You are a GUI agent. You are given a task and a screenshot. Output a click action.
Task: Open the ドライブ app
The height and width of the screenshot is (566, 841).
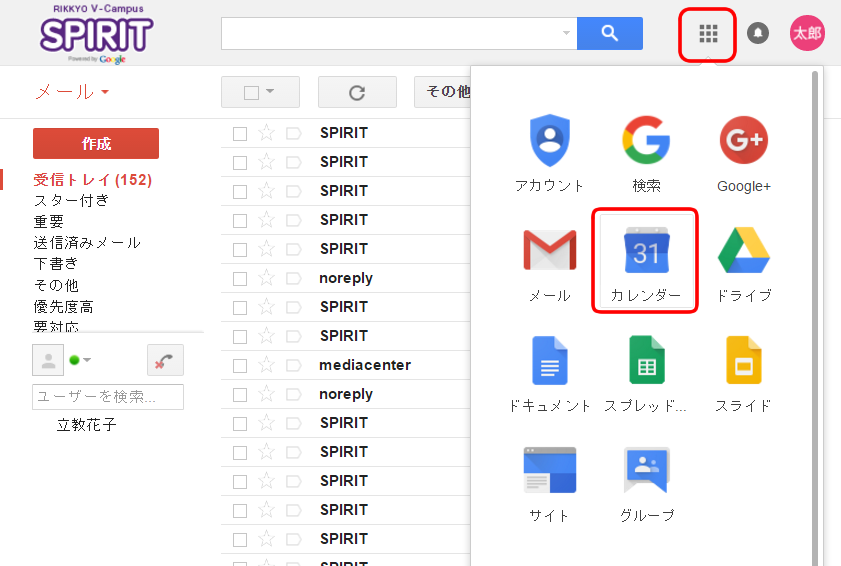pyautogui.click(x=743, y=263)
